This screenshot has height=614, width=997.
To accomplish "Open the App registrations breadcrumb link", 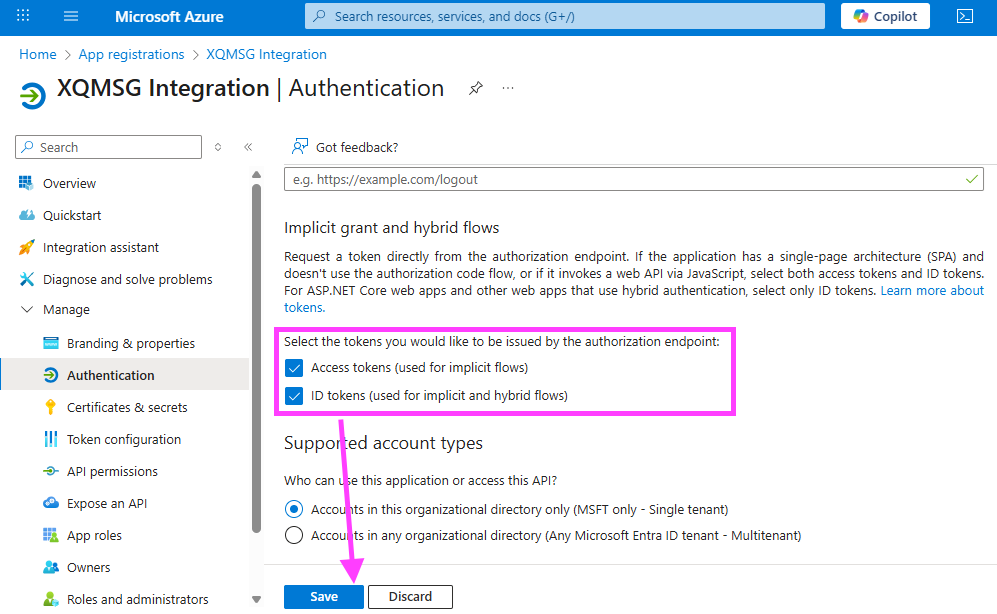I will tap(131, 54).
